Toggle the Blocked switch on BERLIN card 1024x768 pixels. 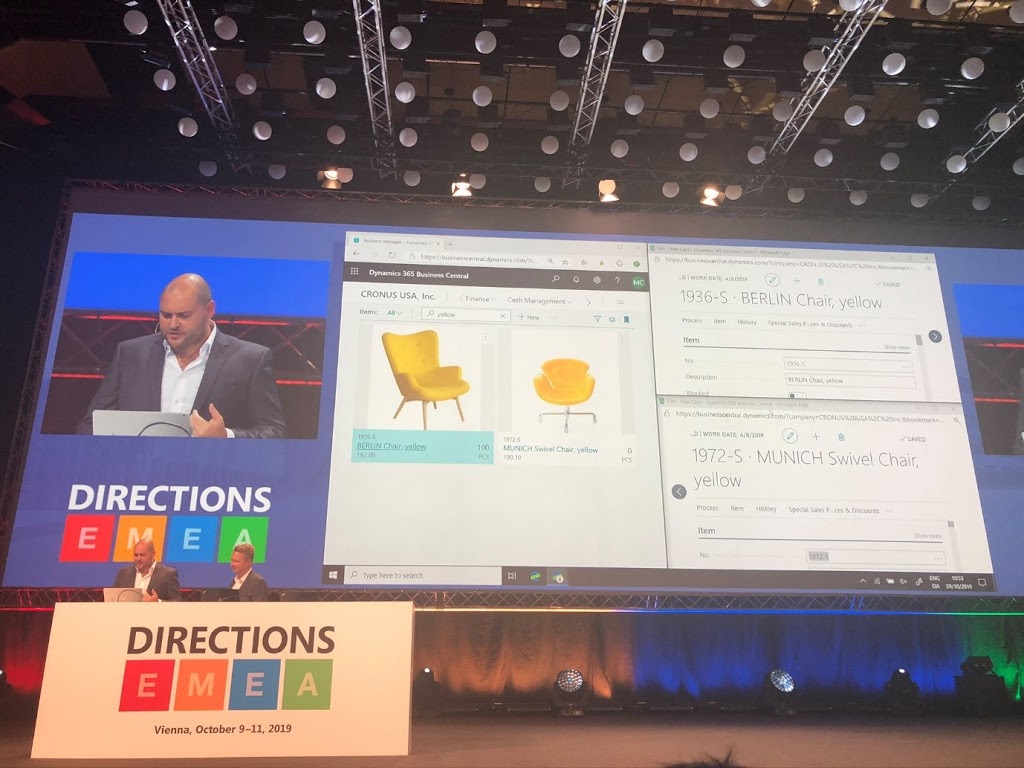pos(797,396)
